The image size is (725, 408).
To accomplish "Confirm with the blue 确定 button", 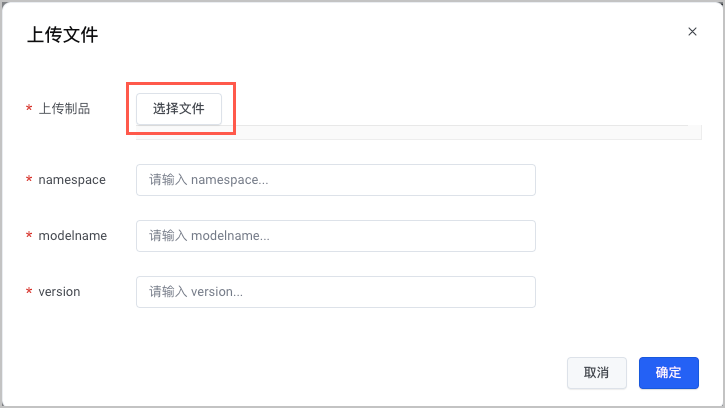I will (668, 373).
